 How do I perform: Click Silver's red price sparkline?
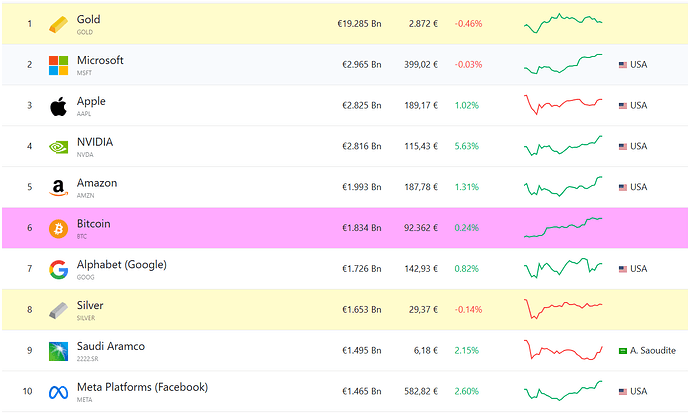click(563, 309)
